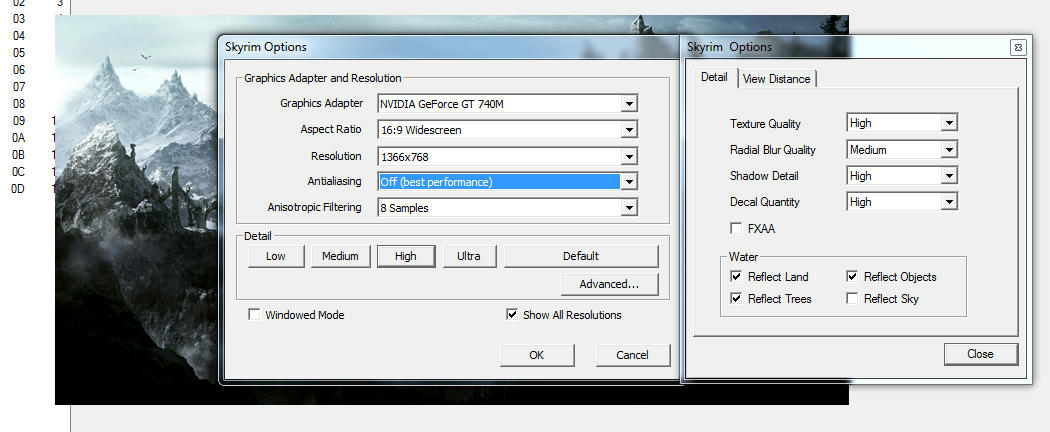Uncheck Show All Resolutions
This screenshot has width=1050, height=432.
[x=513, y=315]
